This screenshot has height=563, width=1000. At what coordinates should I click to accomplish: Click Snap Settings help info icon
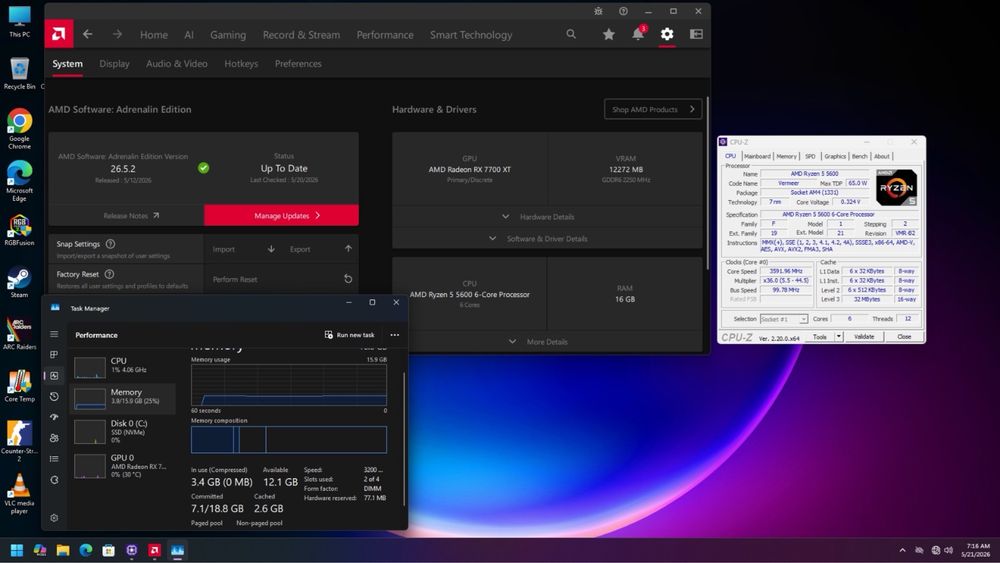[110, 244]
